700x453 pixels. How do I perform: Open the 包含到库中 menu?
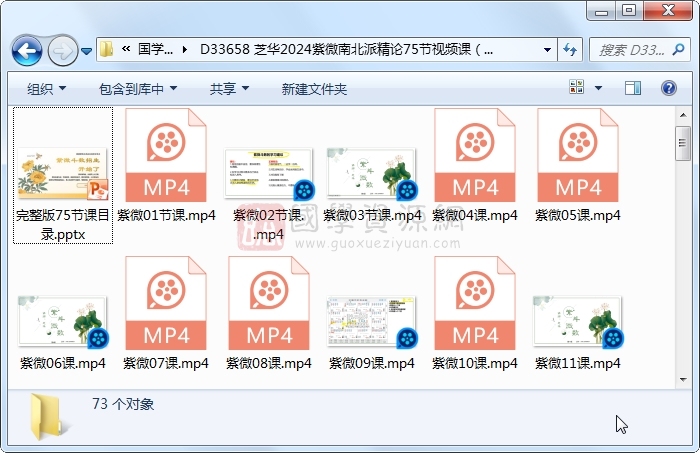pyautogui.click(x=138, y=89)
